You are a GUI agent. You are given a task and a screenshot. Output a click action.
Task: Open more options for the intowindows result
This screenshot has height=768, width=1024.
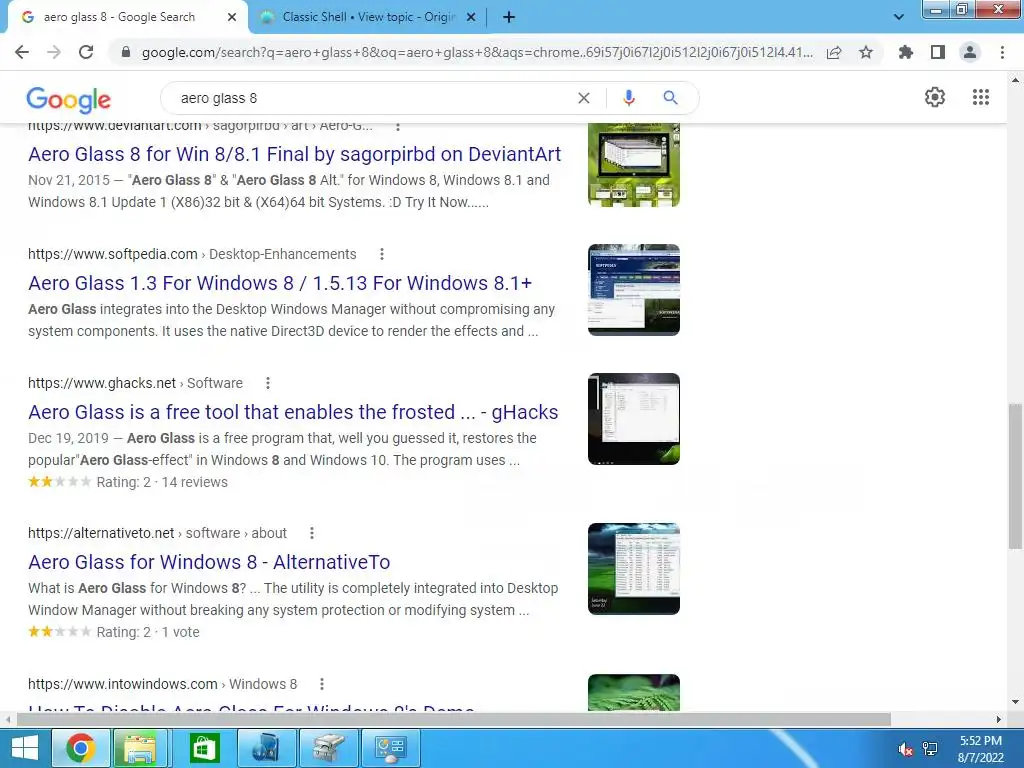tap(322, 684)
